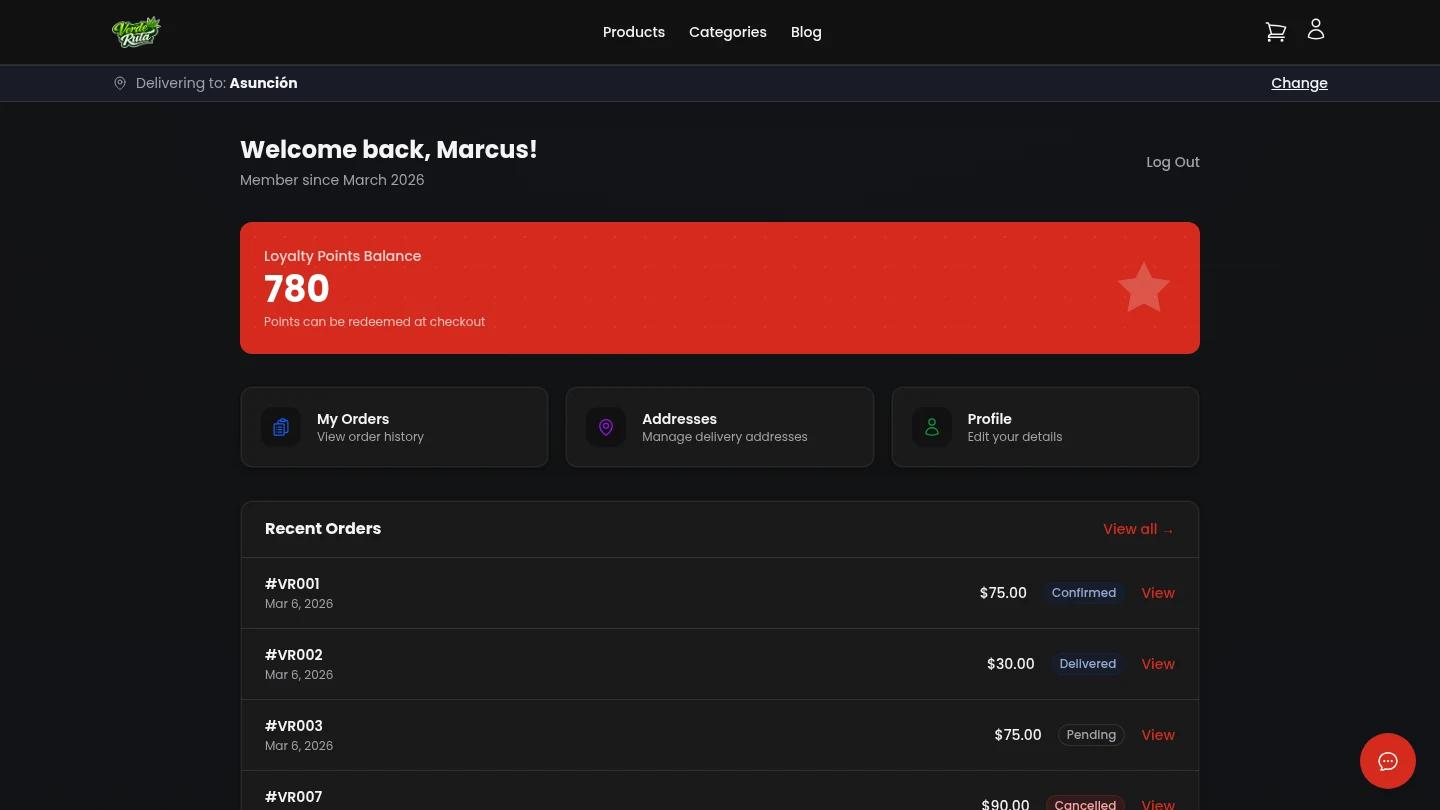1440x810 pixels.
Task: Change the delivery location
Action: coord(1299,83)
